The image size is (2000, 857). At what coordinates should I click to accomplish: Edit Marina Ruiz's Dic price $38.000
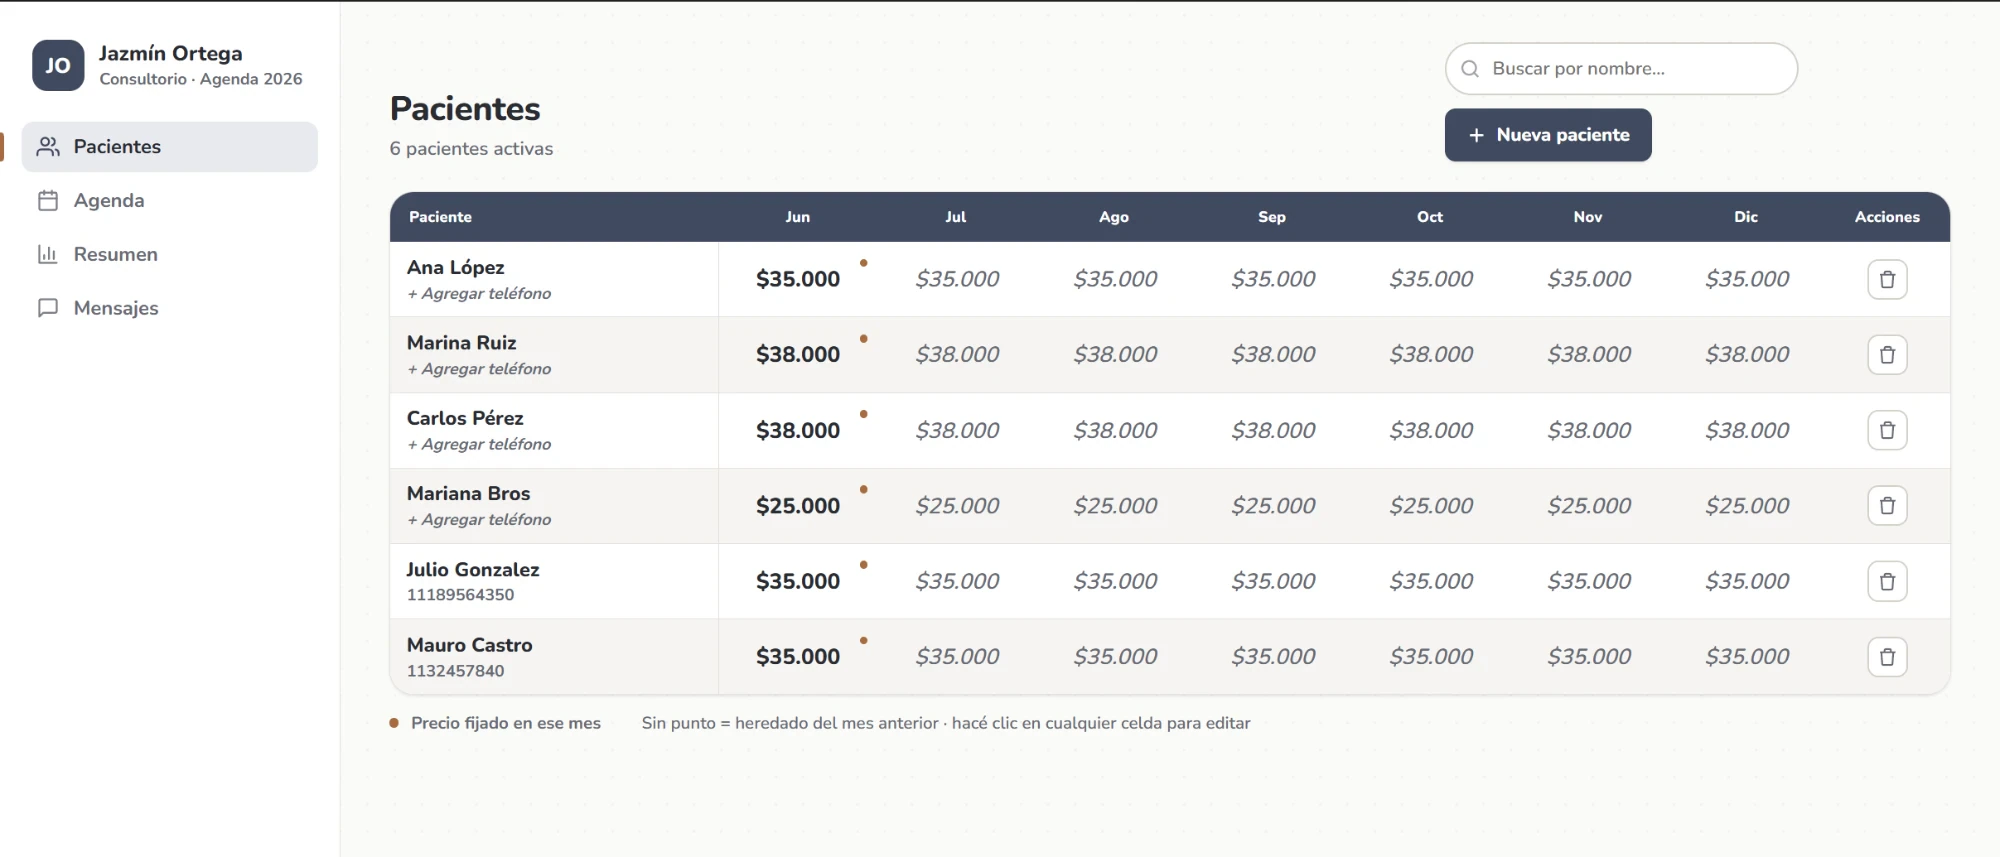point(1747,355)
